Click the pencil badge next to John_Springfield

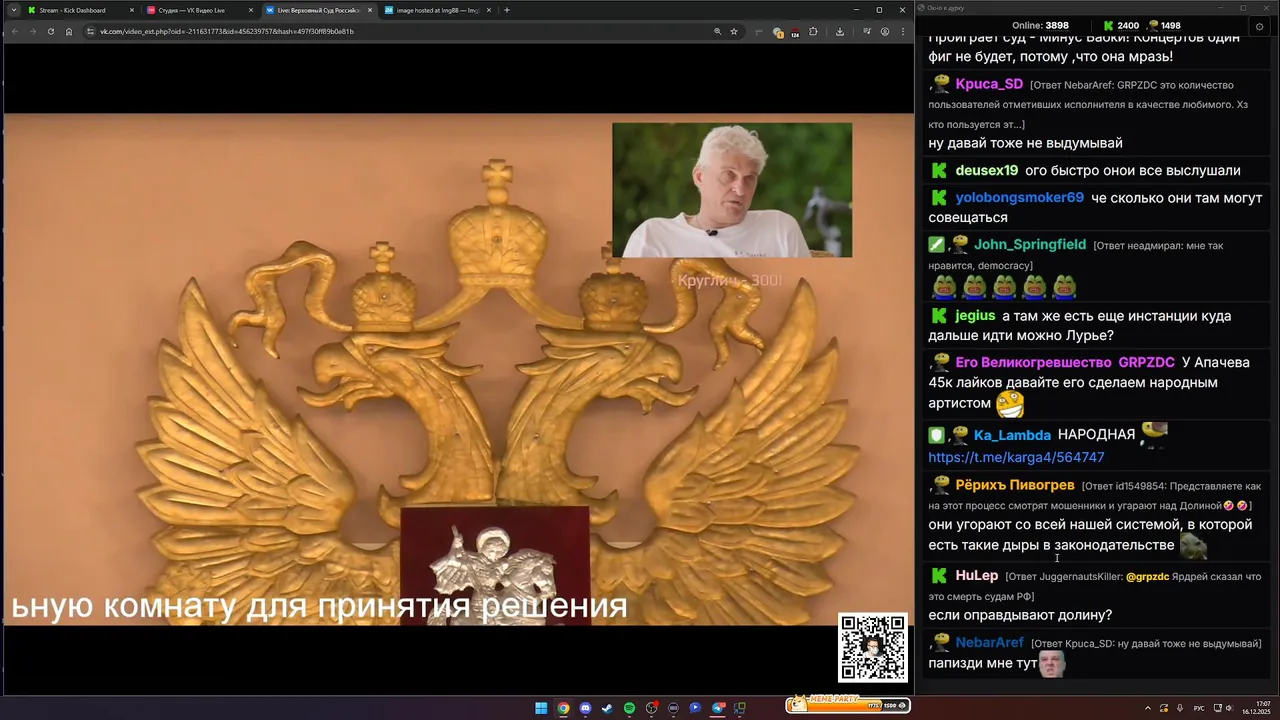[936, 244]
